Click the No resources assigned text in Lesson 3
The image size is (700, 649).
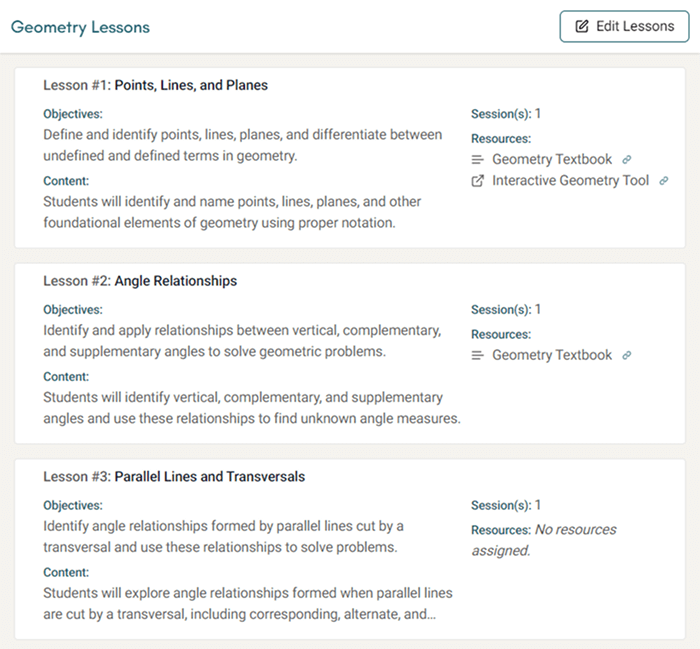tap(544, 540)
